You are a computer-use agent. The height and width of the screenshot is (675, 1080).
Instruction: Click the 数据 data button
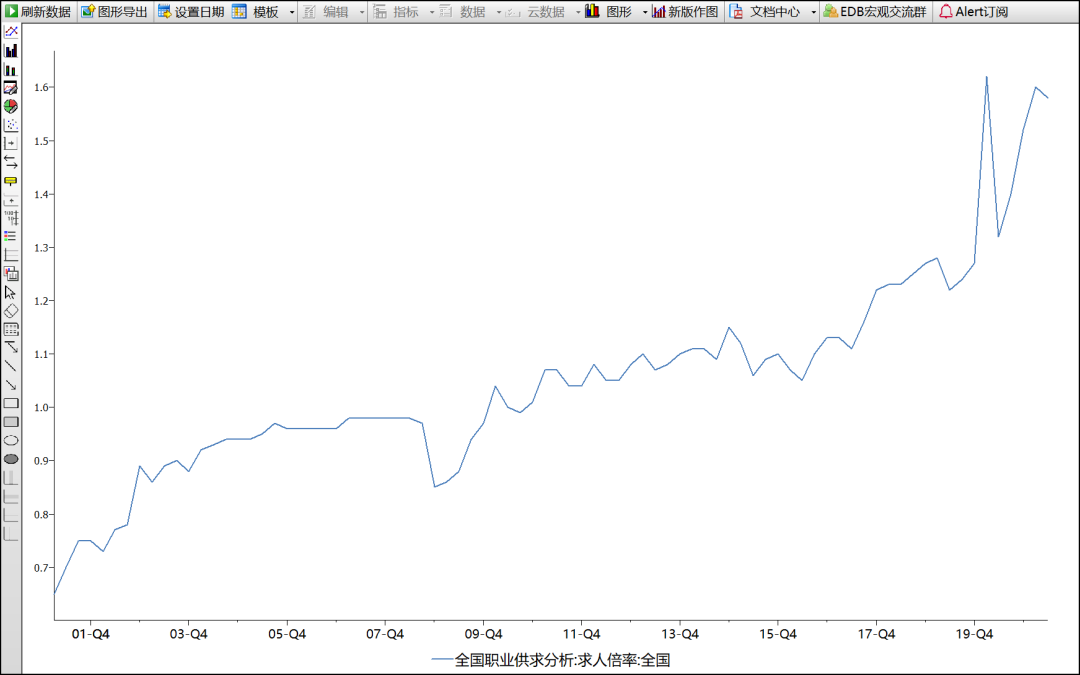464,12
